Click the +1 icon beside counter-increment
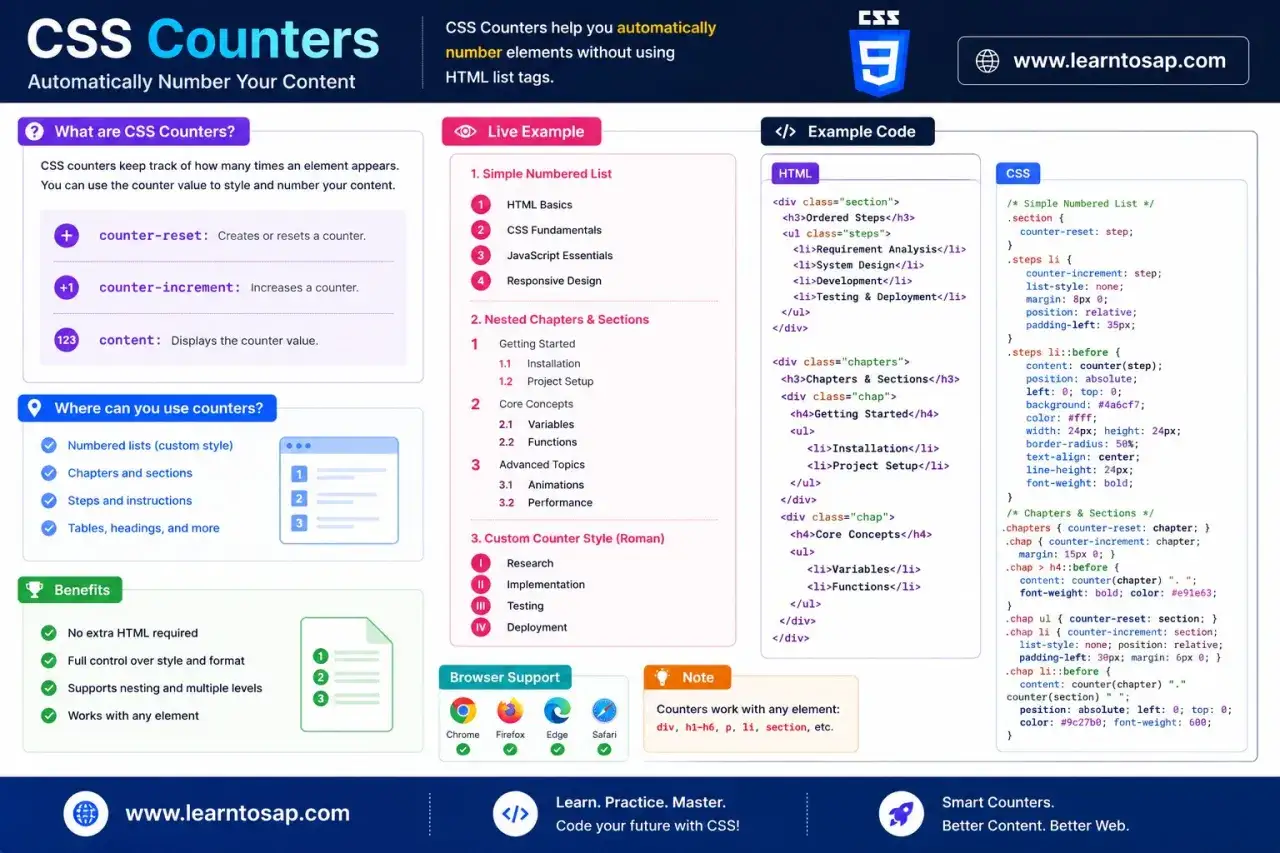The image size is (1280, 853). click(66, 288)
